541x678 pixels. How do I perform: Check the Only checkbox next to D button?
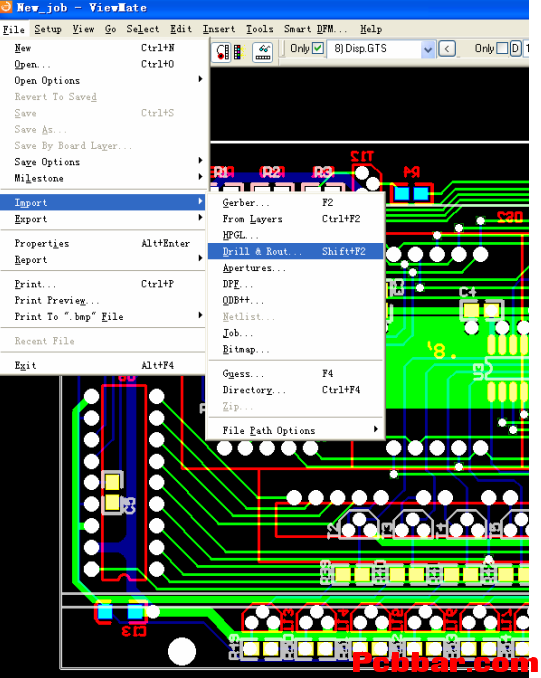(x=502, y=48)
